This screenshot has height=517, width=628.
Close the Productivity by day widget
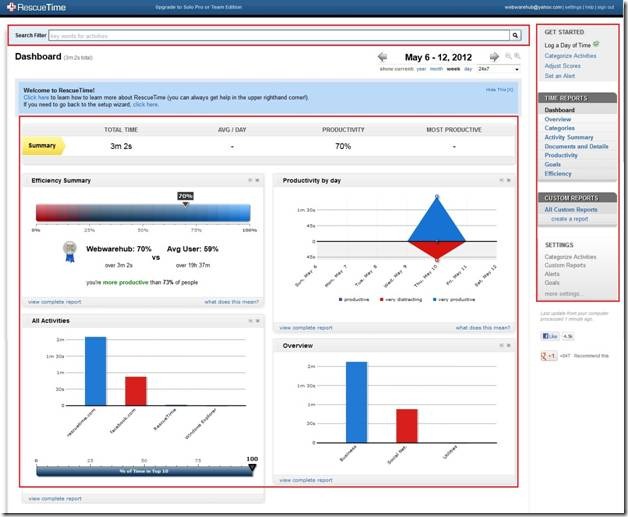[x=509, y=180]
